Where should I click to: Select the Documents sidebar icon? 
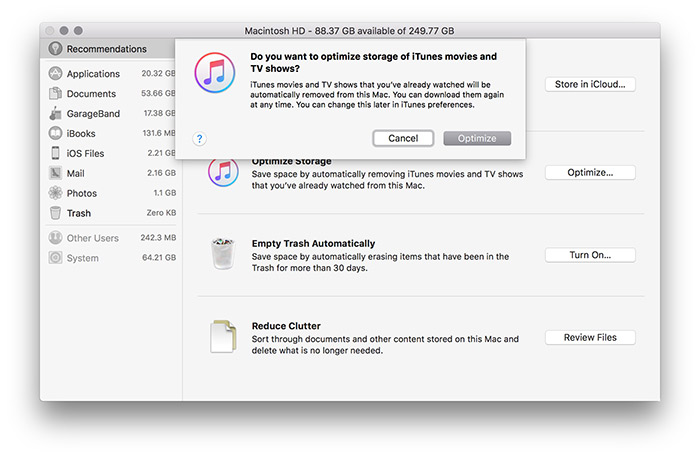click(x=55, y=93)
